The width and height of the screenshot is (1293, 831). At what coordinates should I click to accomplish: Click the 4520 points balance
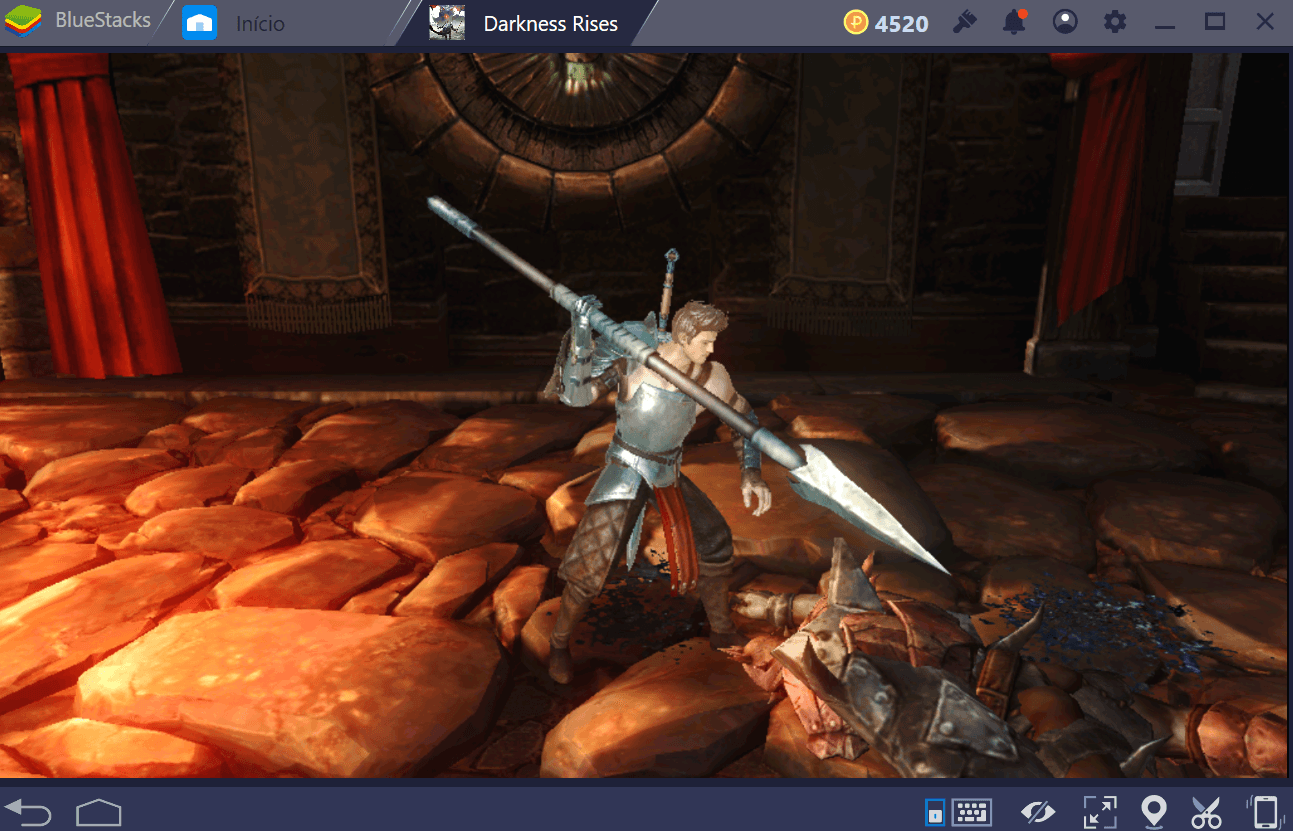coord(901,24)
